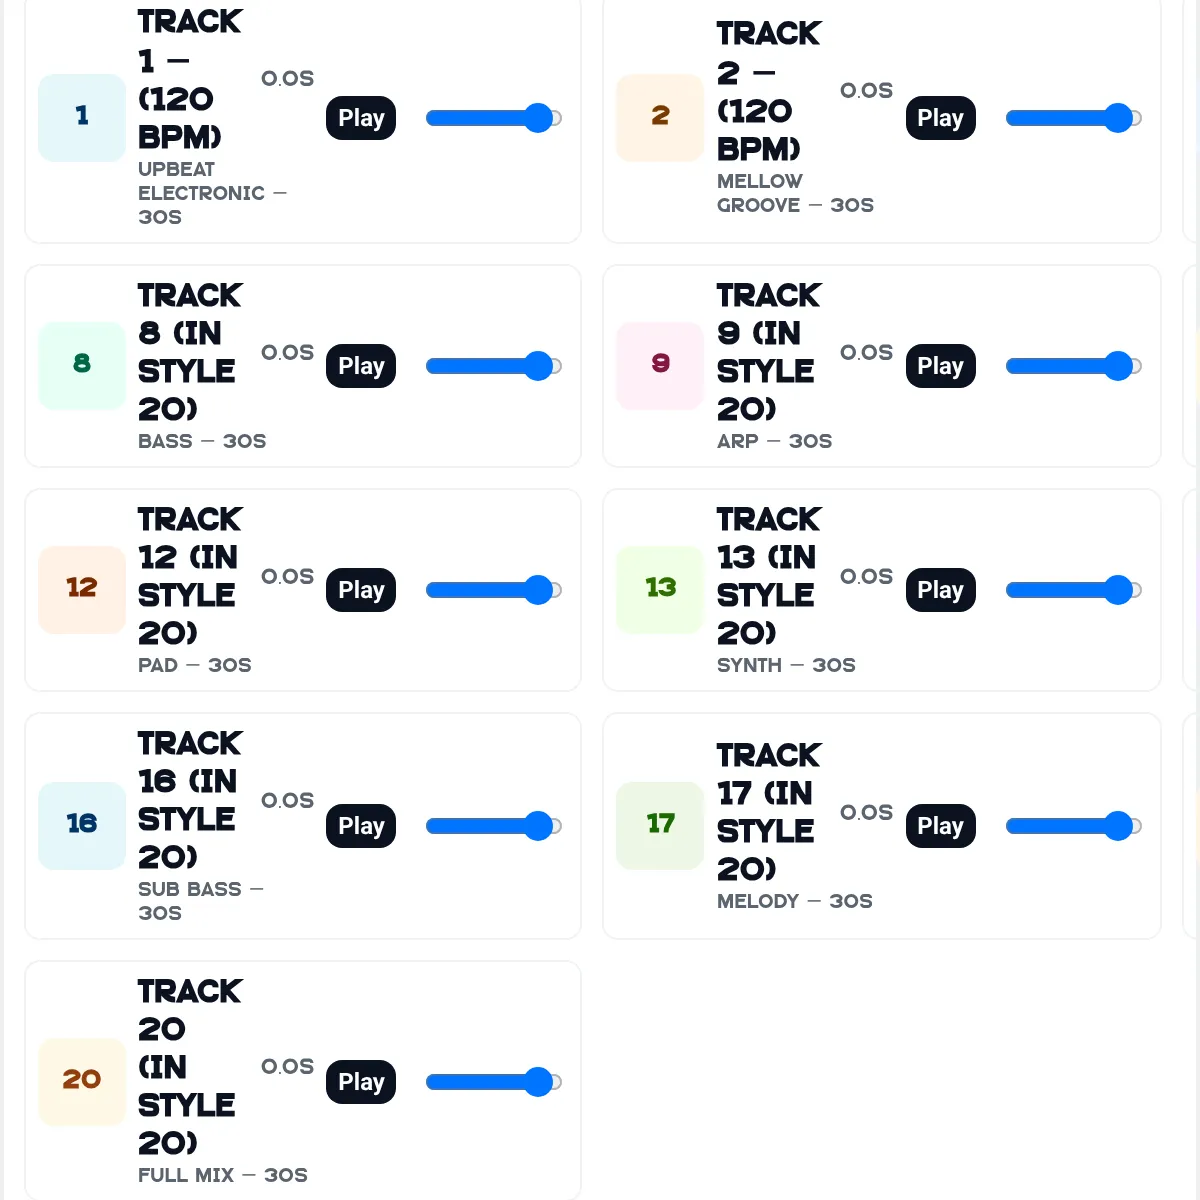
Task: Set the Track 1 volume slider
Action: pos(494,118)
